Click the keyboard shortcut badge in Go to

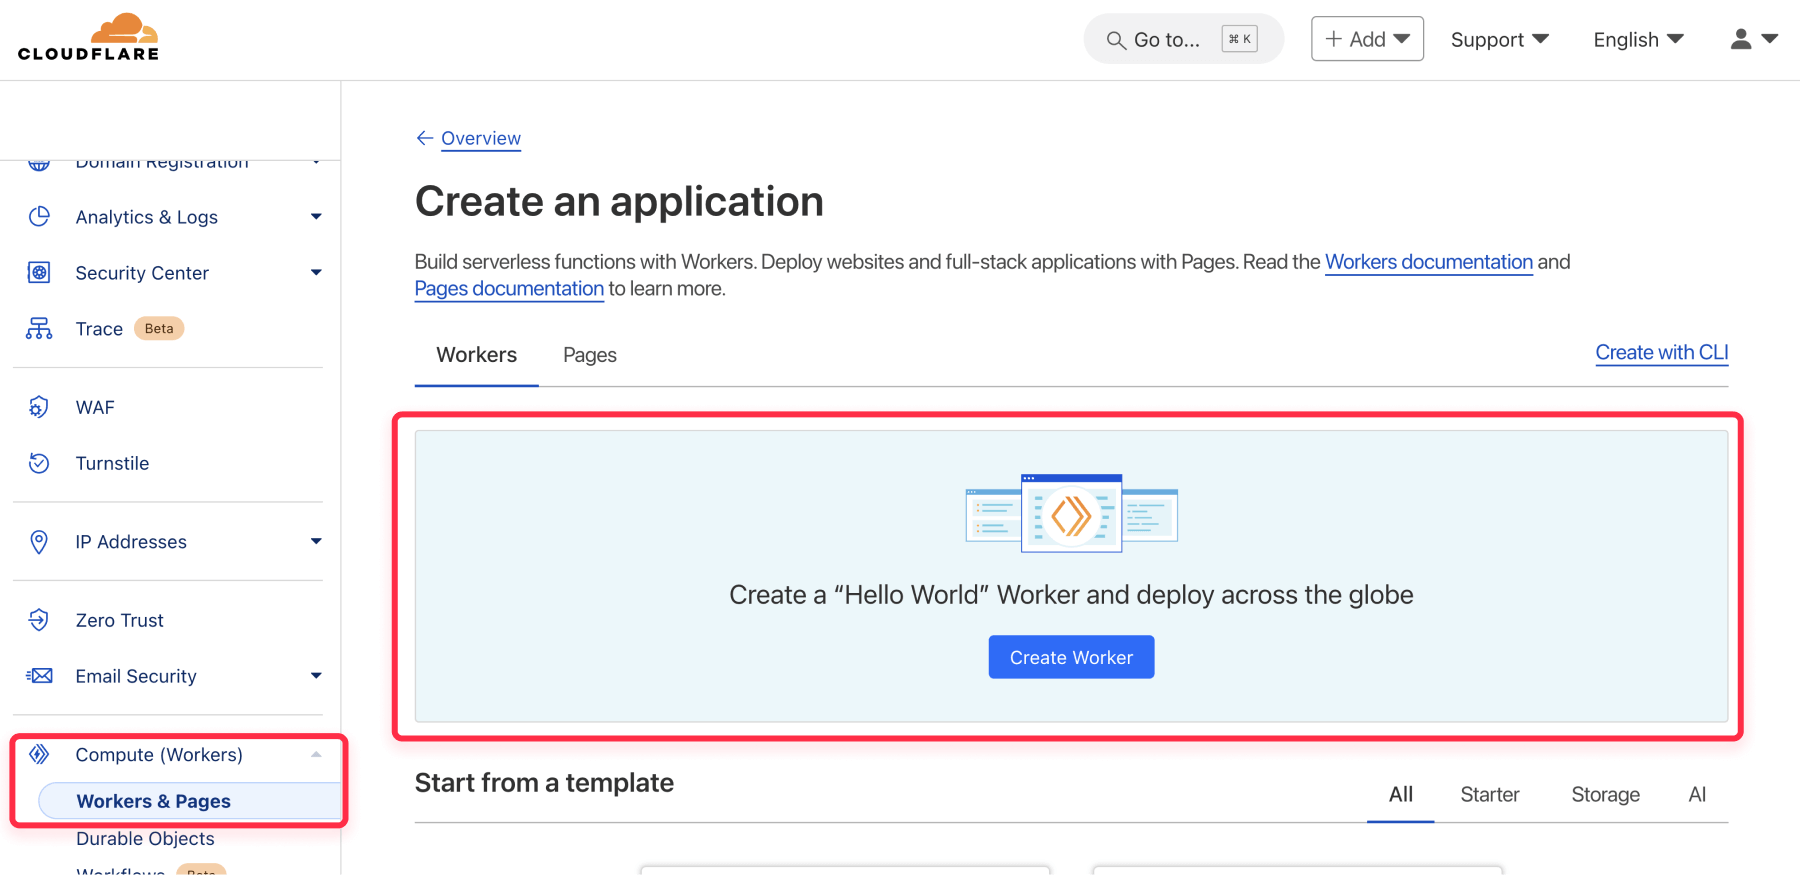coord(1239,39)
